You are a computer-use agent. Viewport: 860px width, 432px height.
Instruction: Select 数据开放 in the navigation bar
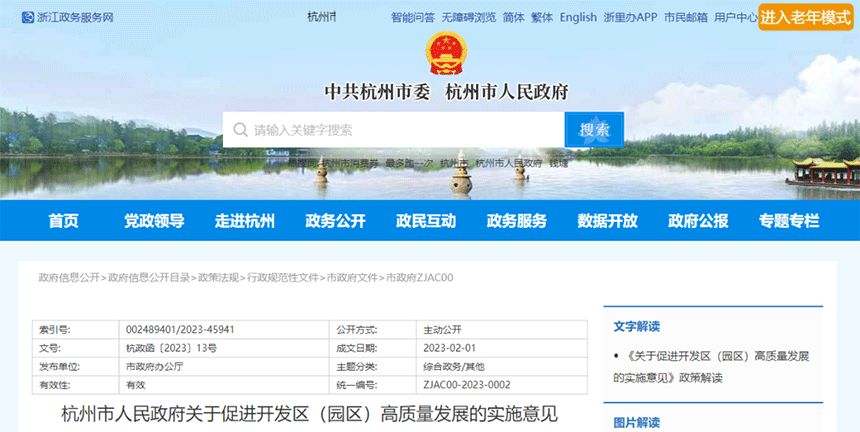[x=607, y=221]
